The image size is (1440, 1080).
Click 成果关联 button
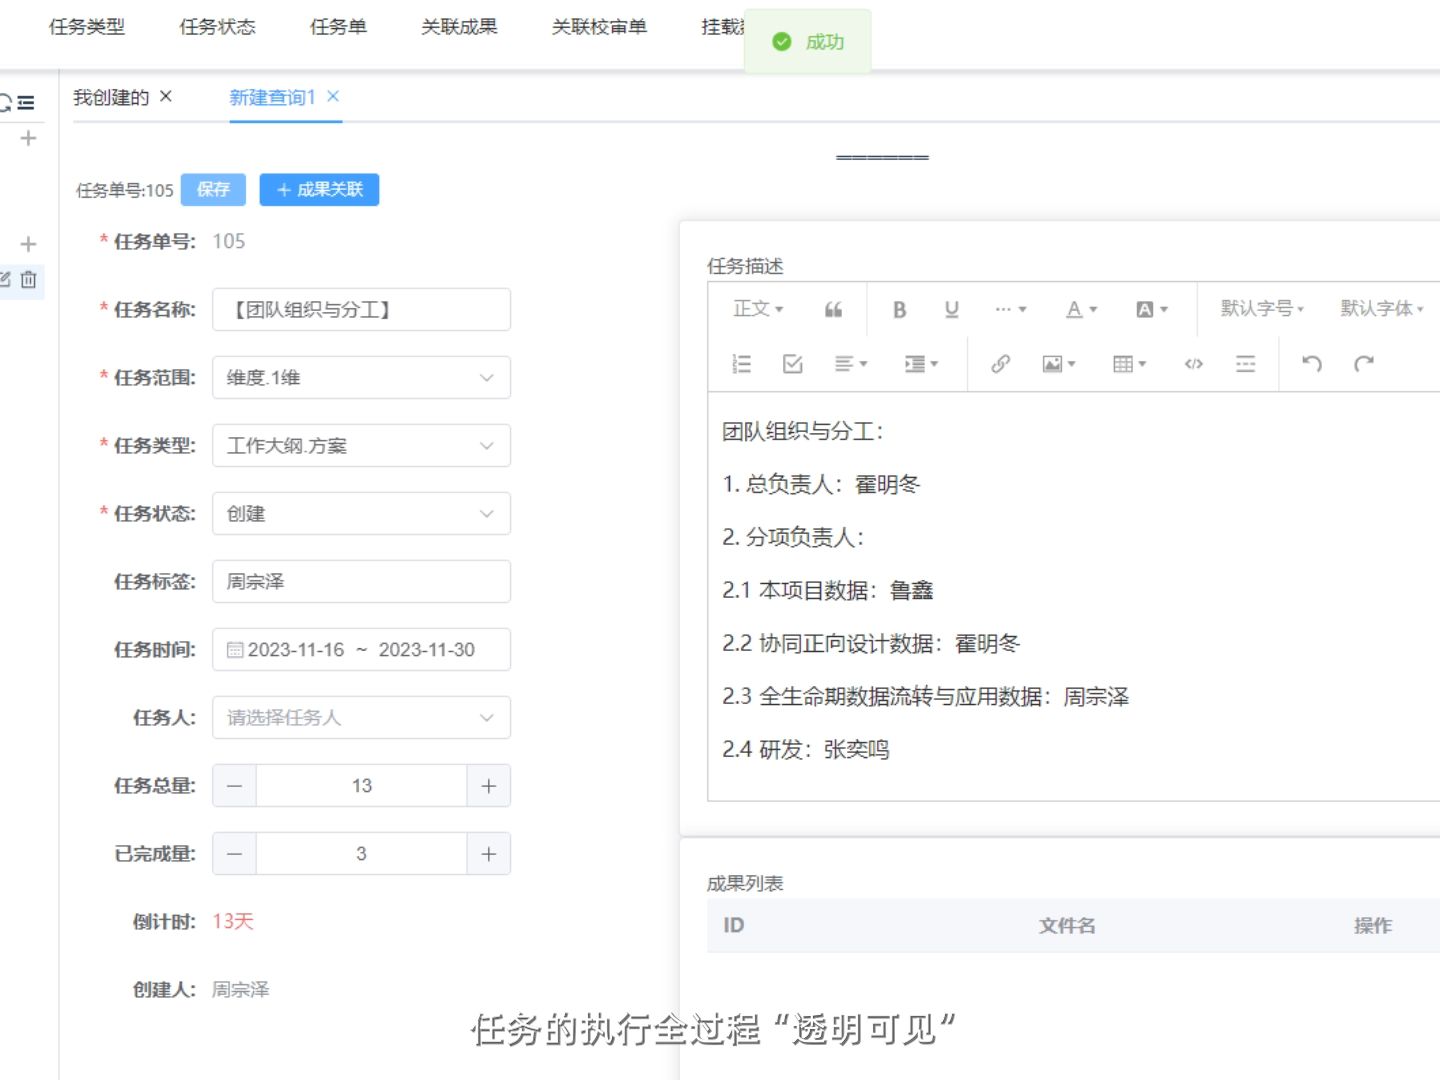point(319,190)
